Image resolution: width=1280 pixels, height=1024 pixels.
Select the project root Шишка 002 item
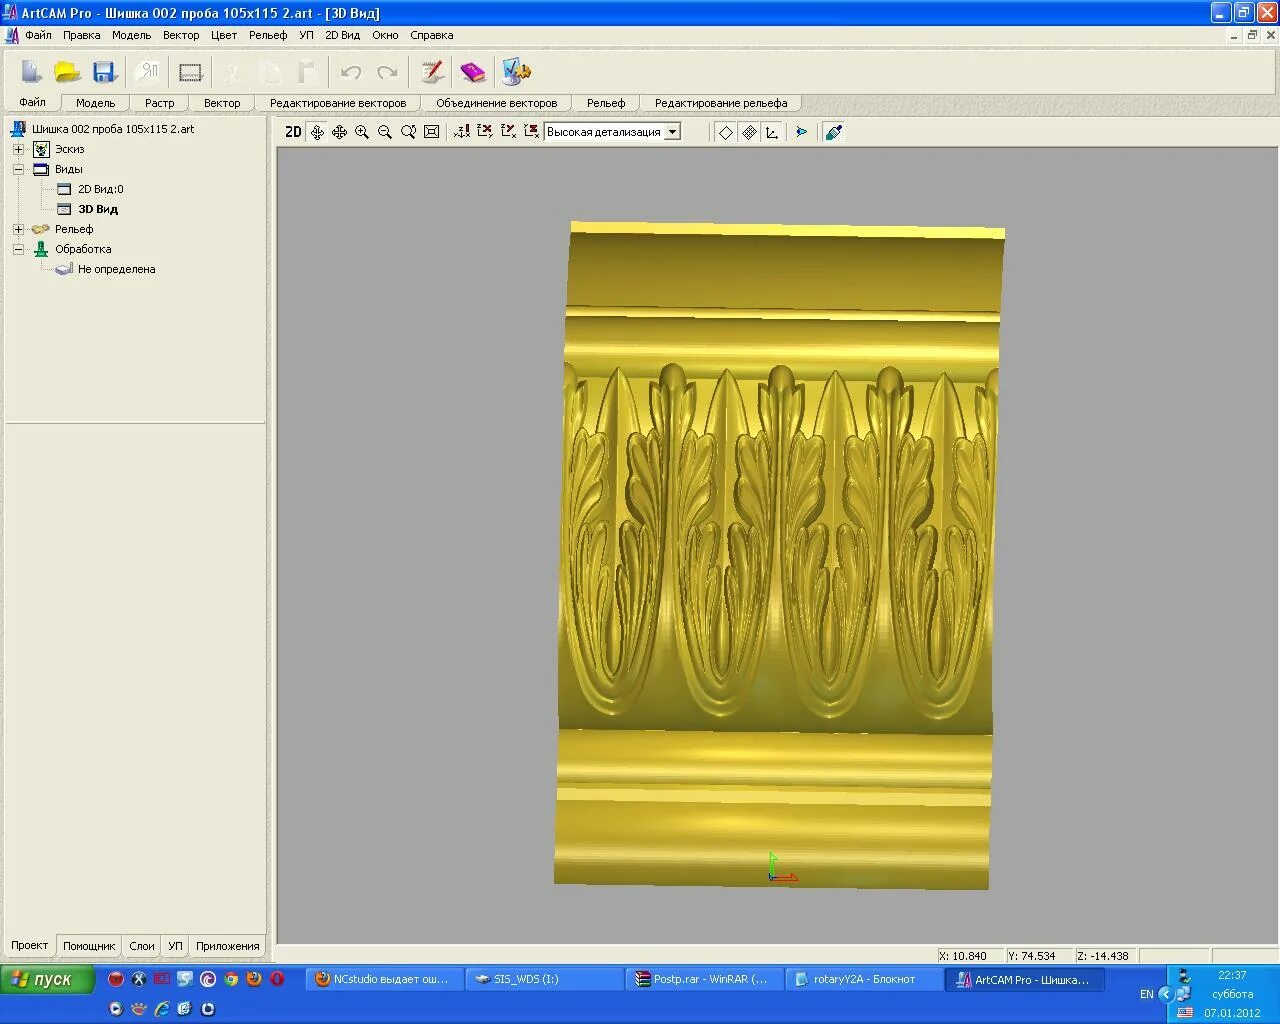click(113, 129)
